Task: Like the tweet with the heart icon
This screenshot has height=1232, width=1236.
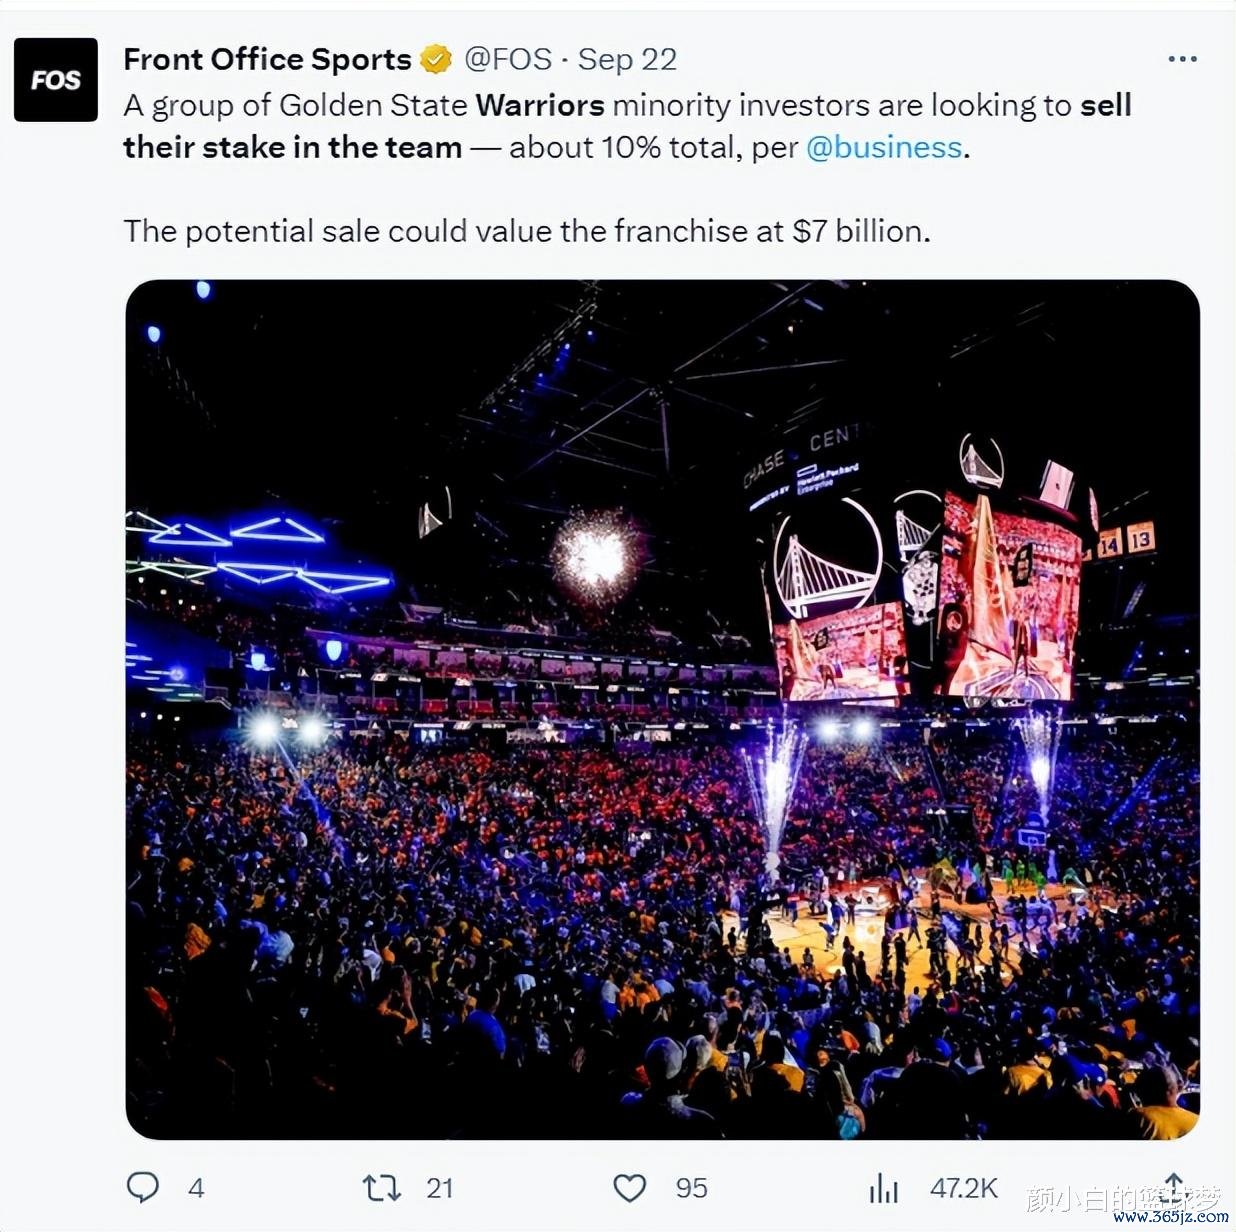Action: point(629,1188)
